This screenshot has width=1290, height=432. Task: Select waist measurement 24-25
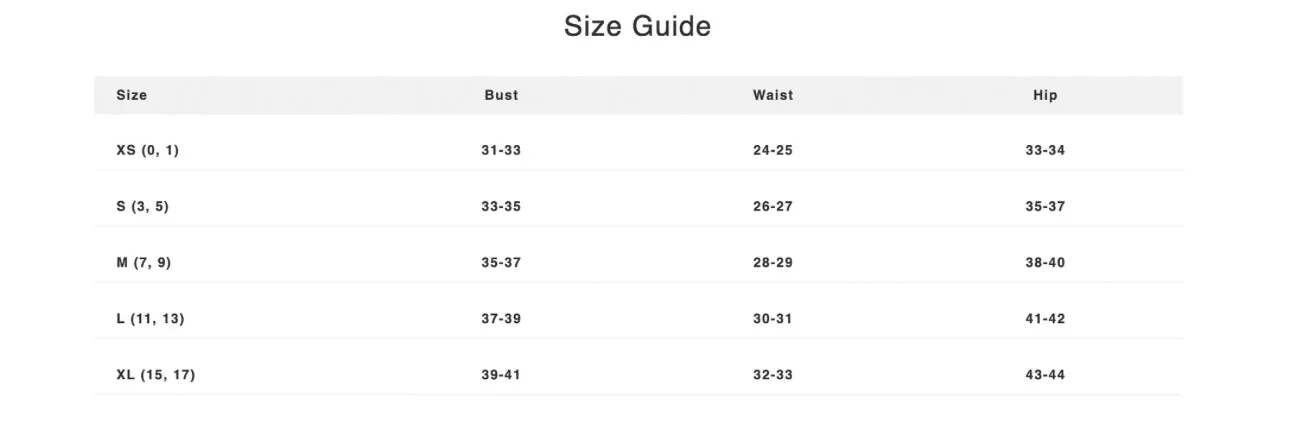[x=773, y=151]
